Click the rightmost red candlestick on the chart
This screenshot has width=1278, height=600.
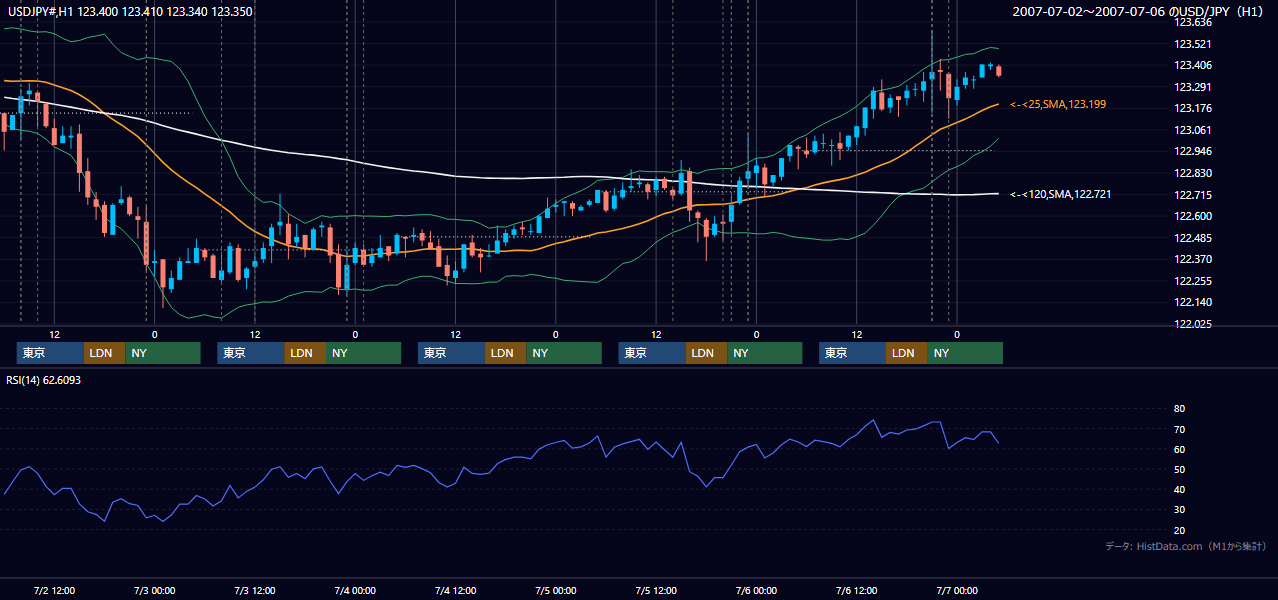(999, 70)
